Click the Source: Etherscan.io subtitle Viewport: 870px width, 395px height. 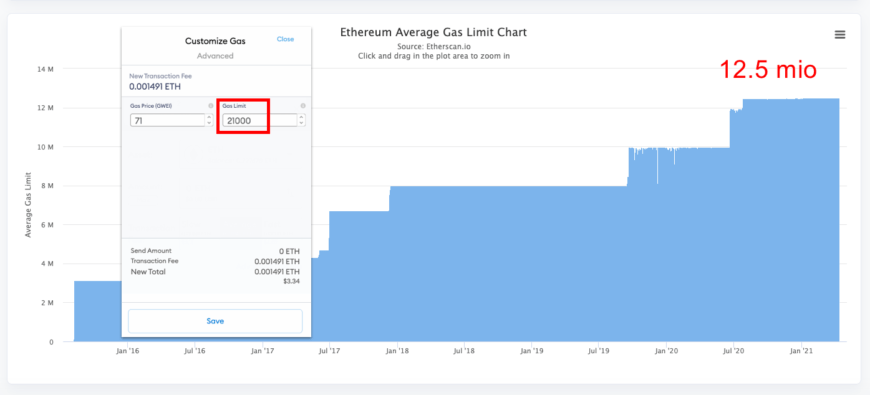(434, 47)
